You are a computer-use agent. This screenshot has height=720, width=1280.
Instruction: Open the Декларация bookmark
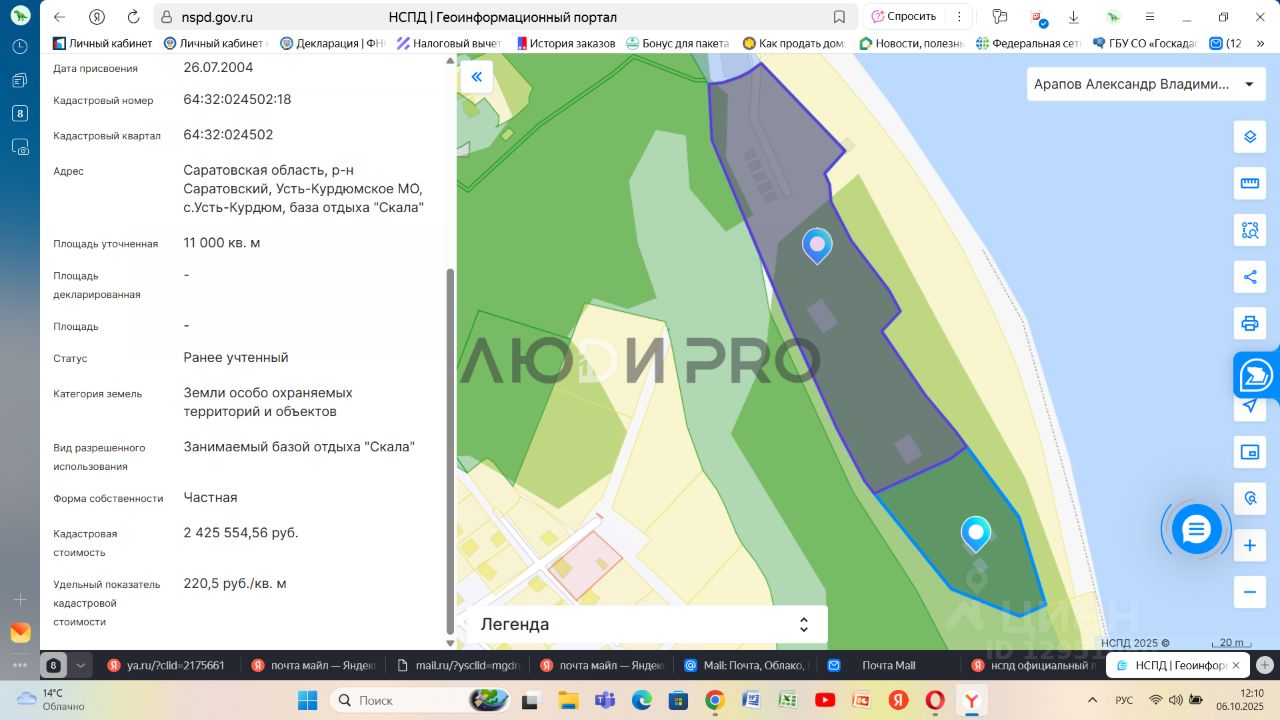tap(333, 43)
